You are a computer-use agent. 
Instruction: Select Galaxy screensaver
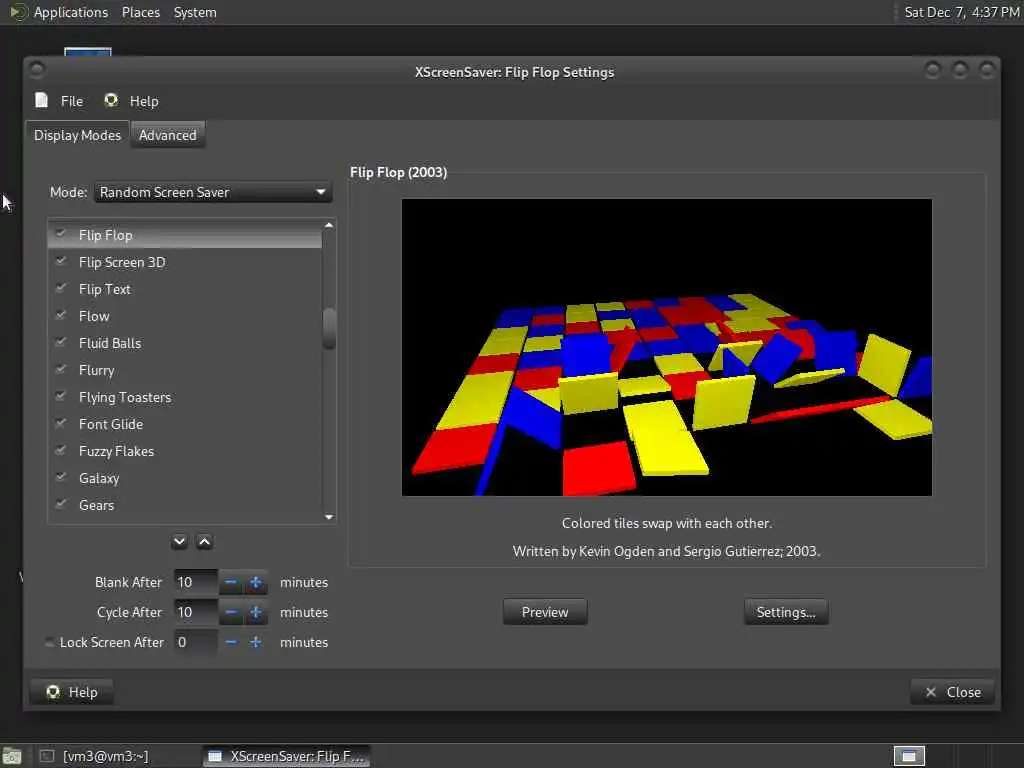[x=185, y=478]
